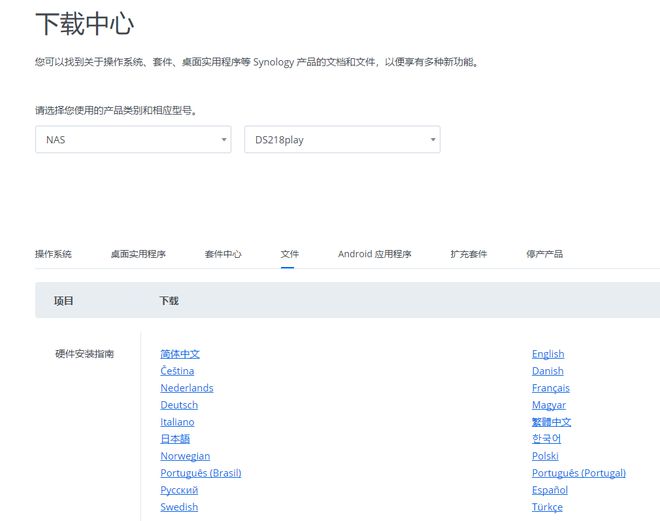The height and width of the screenshot is (521, 660).
Task: Open the 日本語 guide link
Action: 175,439
